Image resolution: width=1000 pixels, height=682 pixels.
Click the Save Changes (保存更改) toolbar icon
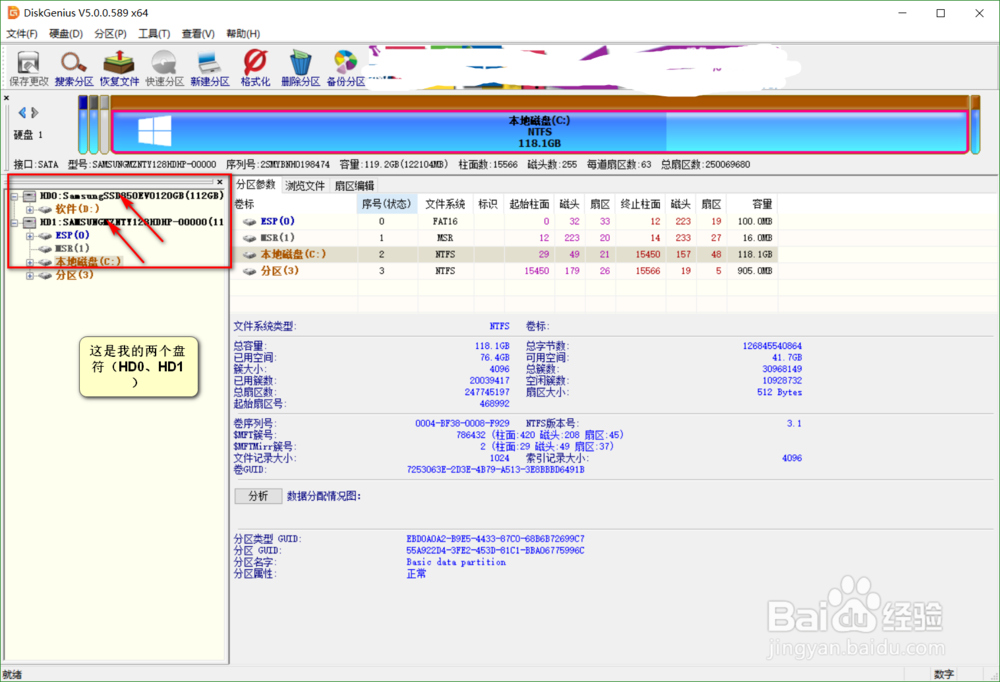29,68
